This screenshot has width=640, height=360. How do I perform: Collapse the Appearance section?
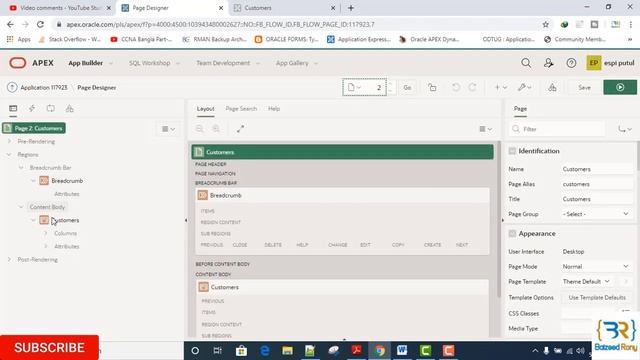tap(512, 233)
